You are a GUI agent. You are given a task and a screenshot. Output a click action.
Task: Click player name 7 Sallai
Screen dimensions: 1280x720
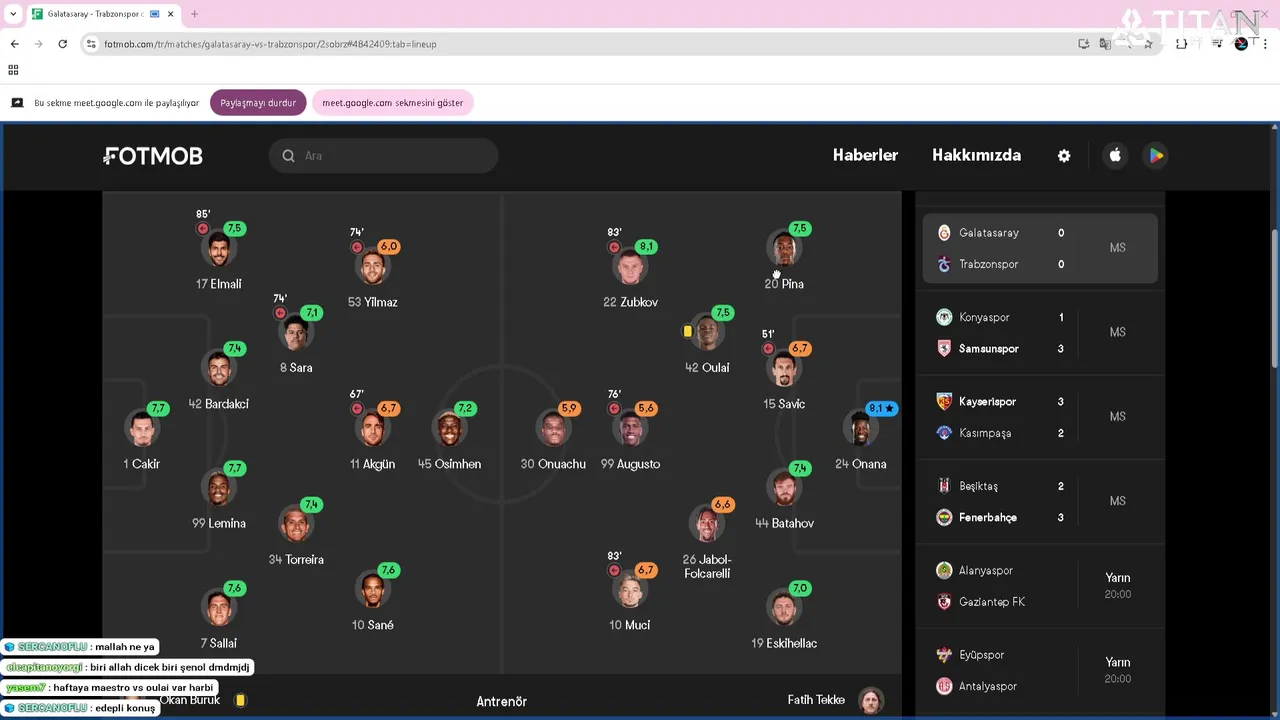[218, 643]
